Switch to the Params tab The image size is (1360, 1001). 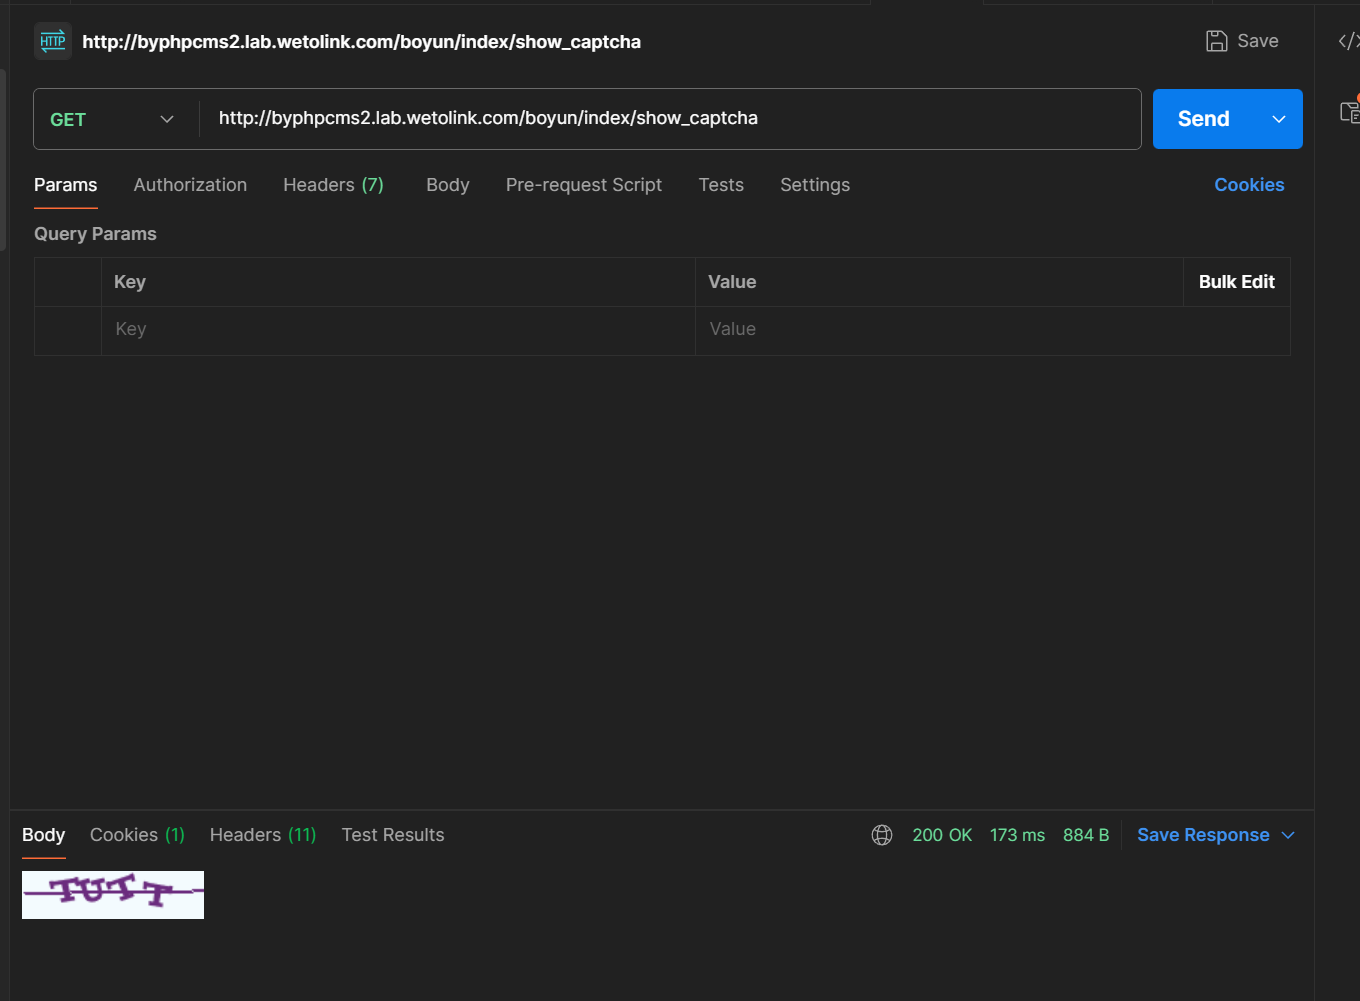pos(66,185)
